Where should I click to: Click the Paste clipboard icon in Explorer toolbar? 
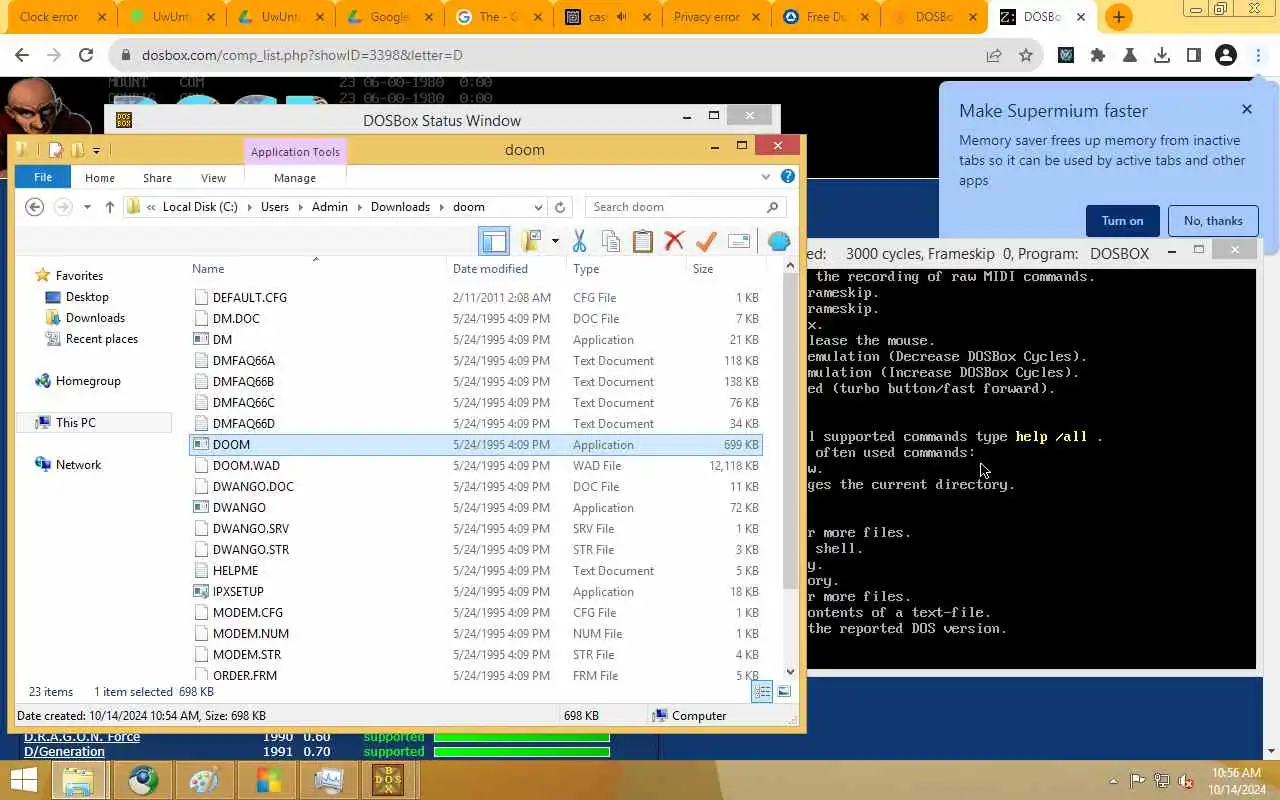tap(642, 241)
